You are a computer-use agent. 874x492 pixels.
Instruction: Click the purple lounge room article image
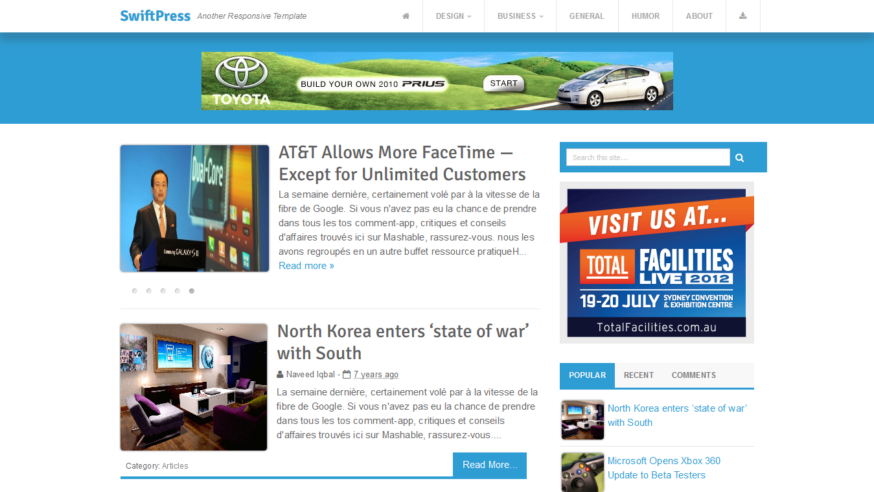point(193,387)
